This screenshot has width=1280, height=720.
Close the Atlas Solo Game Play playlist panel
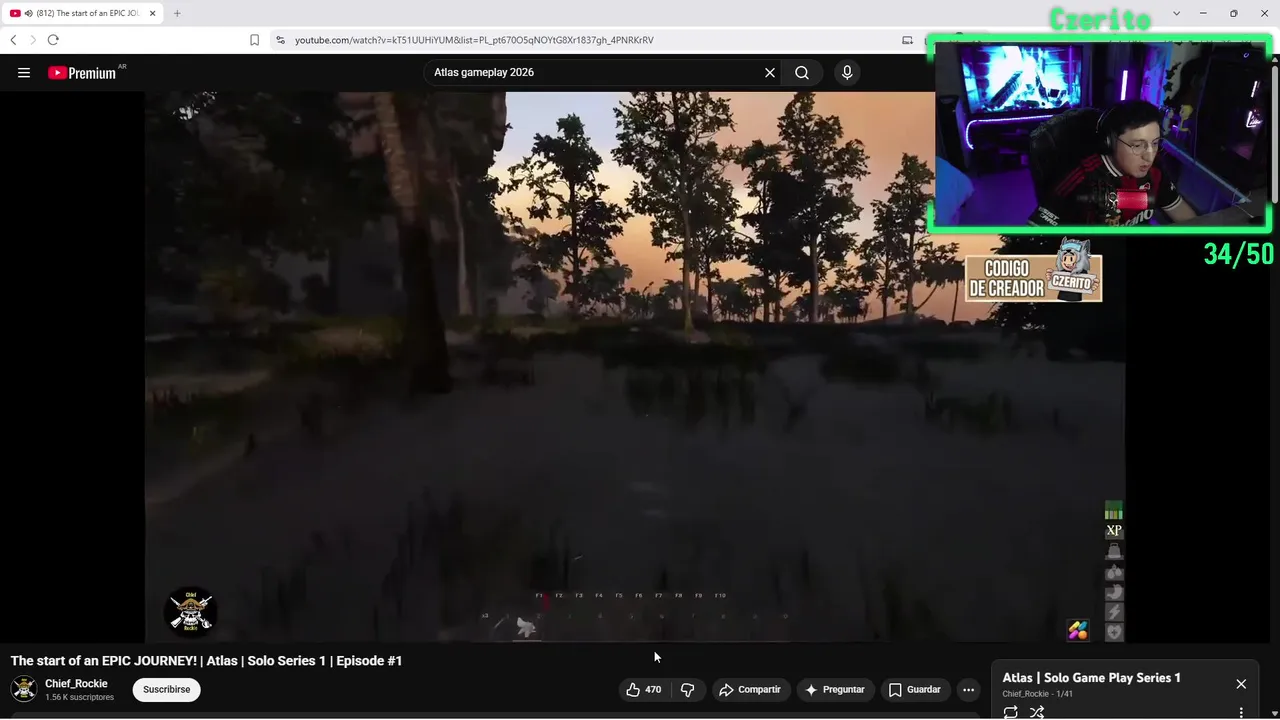[x=1241, y=684]
